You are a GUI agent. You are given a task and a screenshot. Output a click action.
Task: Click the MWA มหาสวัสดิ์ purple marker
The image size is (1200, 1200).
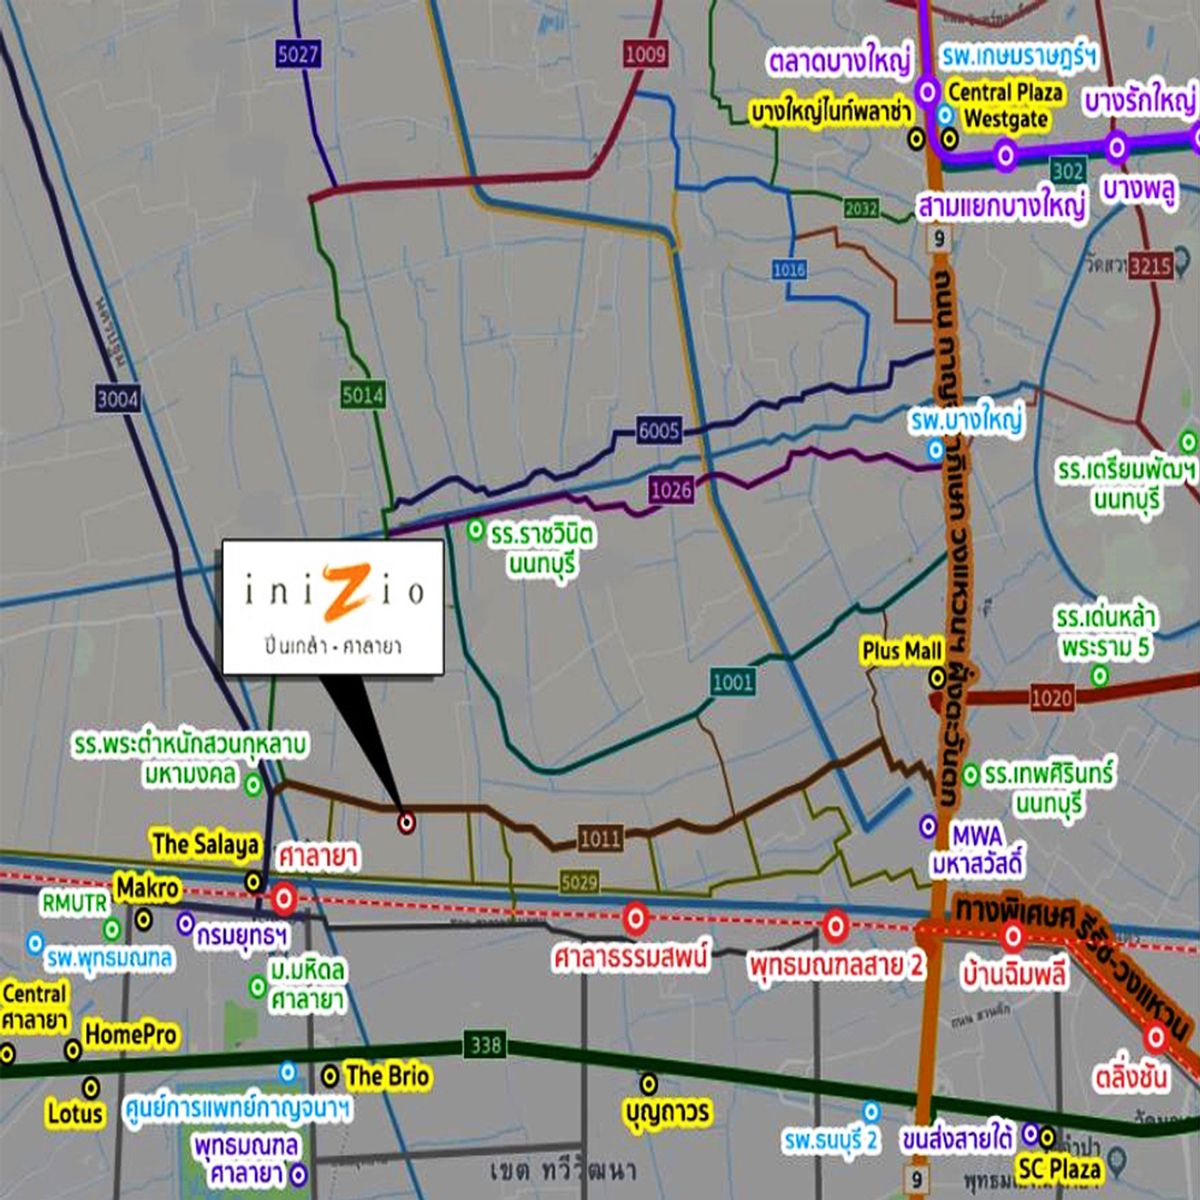[x=928, y=826]
